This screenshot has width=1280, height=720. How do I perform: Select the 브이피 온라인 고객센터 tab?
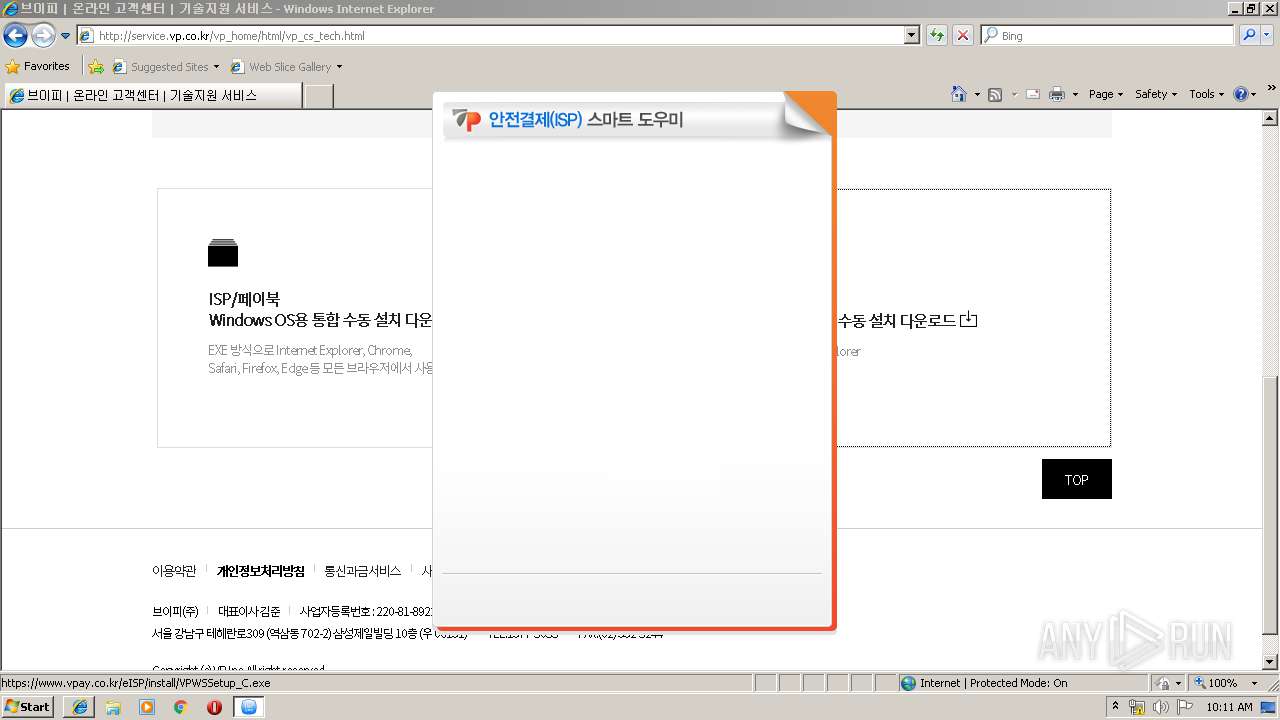(151, 95)
